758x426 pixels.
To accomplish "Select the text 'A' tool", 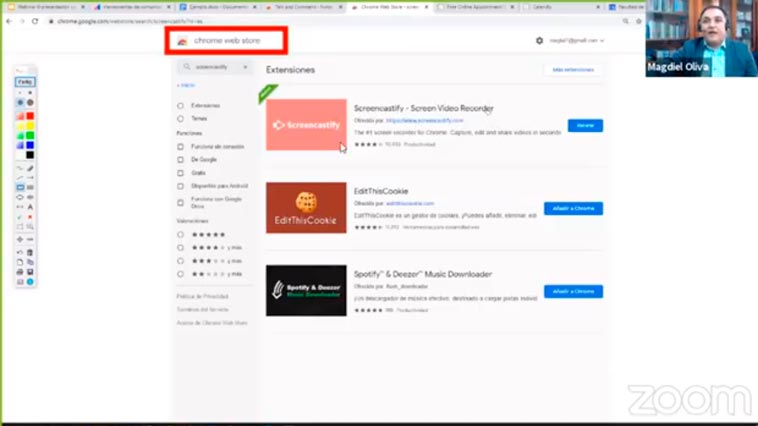I will pos(30,207).
